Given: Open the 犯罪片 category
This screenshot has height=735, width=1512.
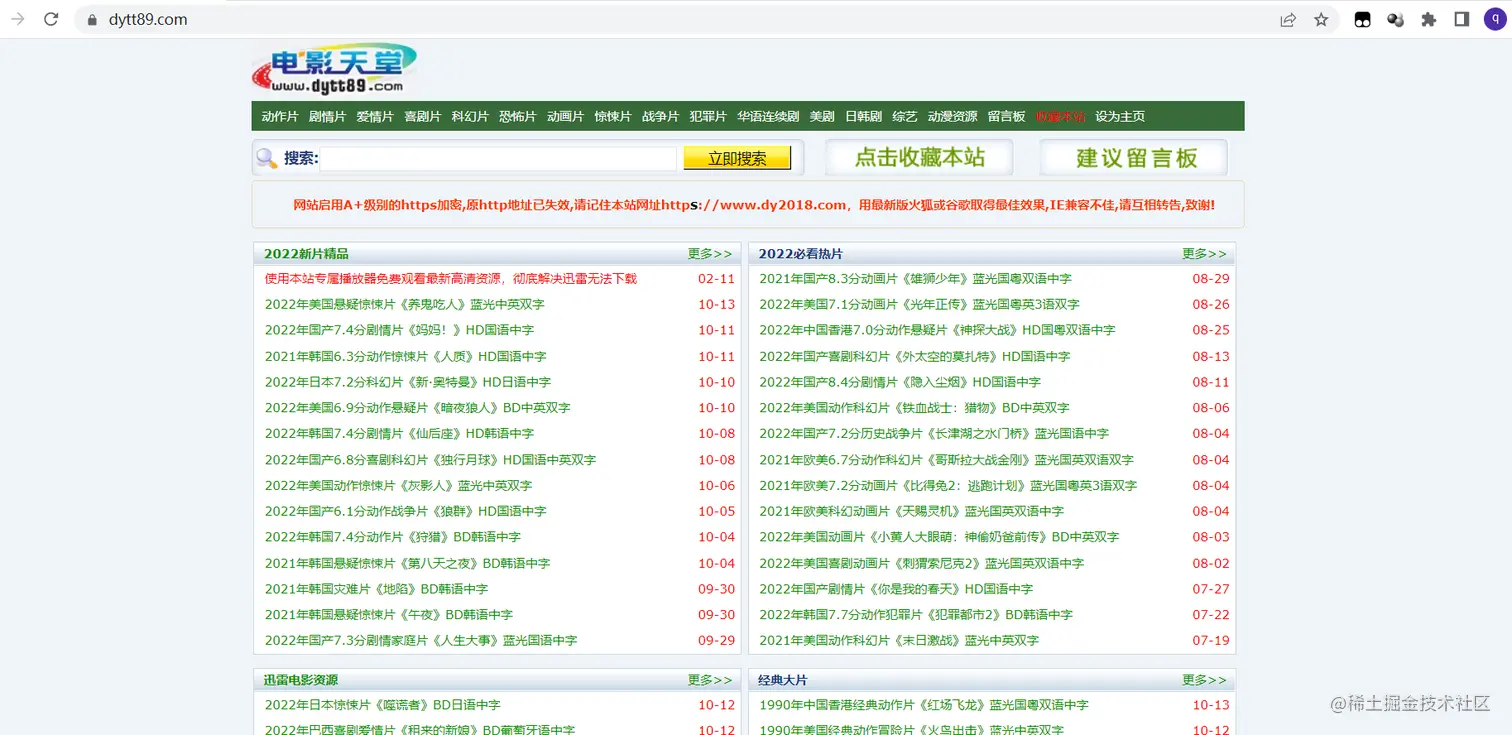Looking at the screenshot, I should click(x=708, y=116).
